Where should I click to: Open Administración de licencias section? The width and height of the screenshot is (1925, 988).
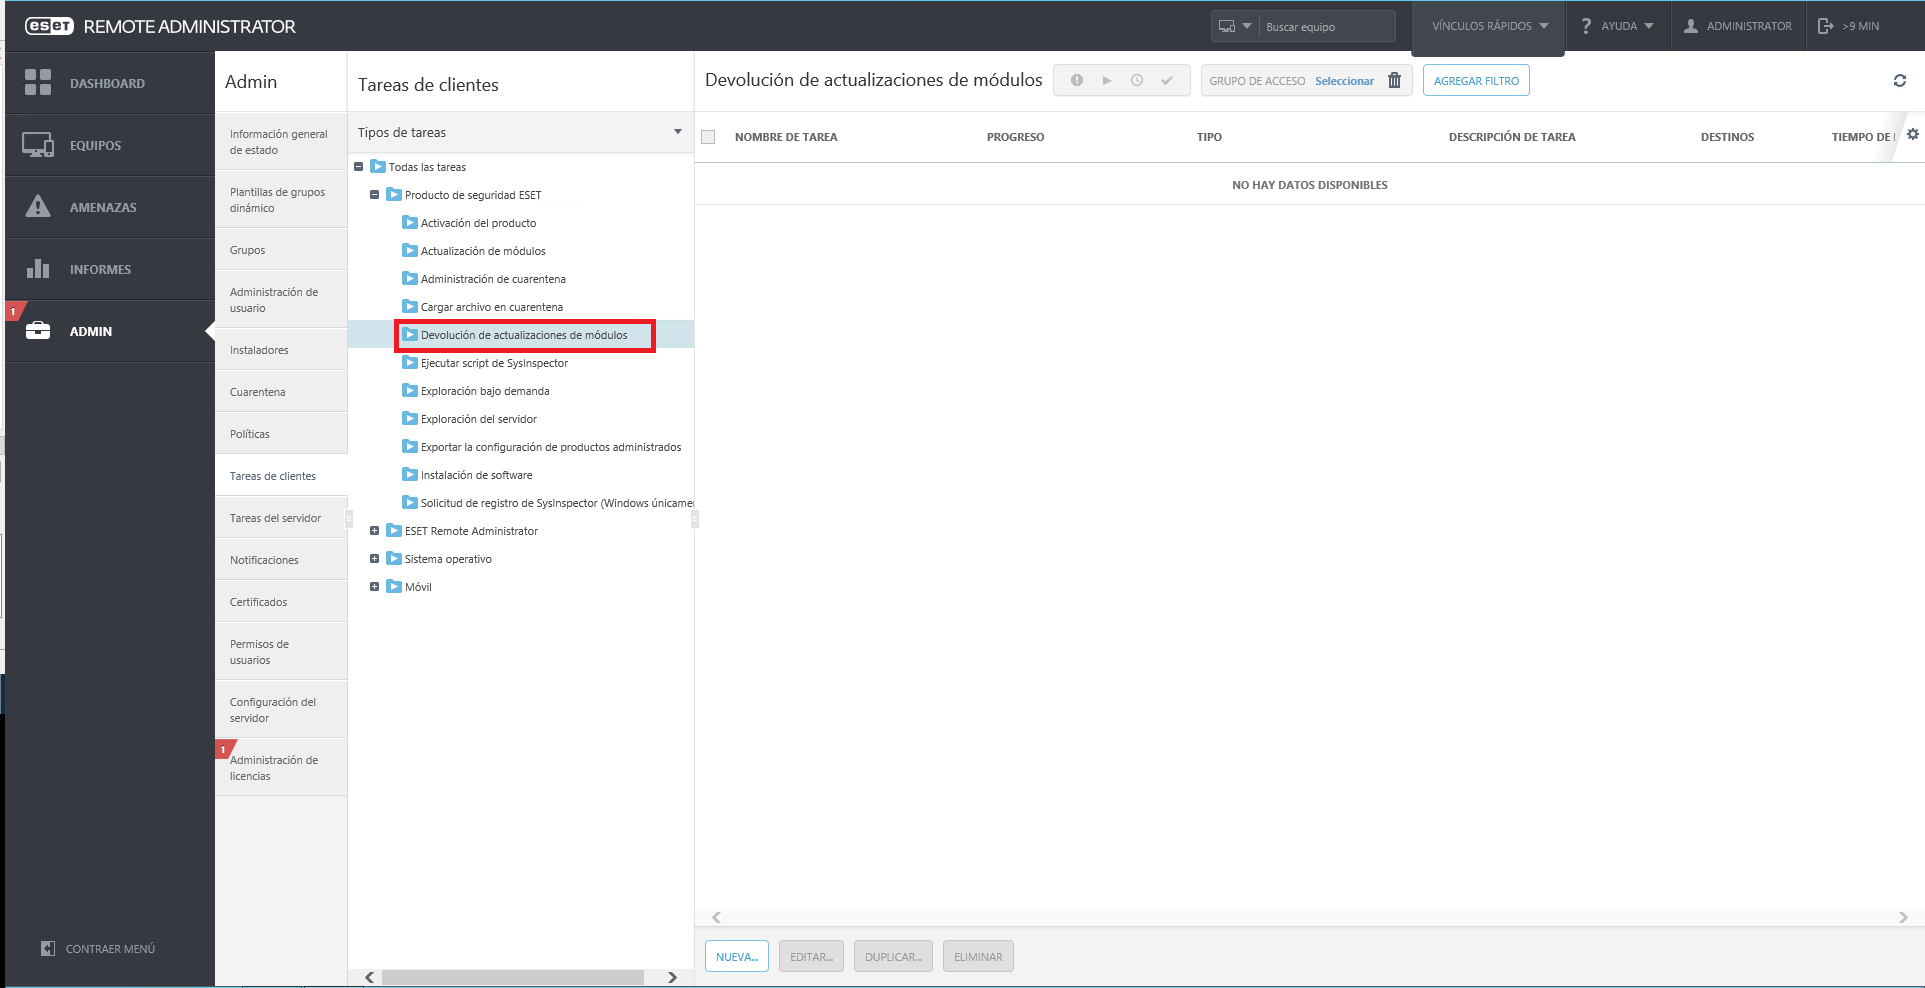click(x=281, y=768)
